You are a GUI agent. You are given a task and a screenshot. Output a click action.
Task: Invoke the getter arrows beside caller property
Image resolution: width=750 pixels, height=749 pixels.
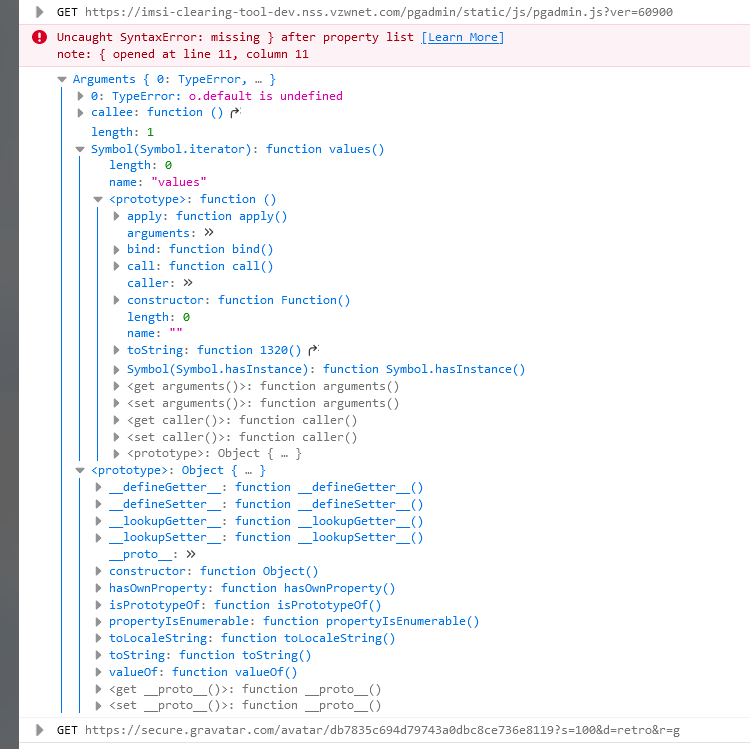188,283
